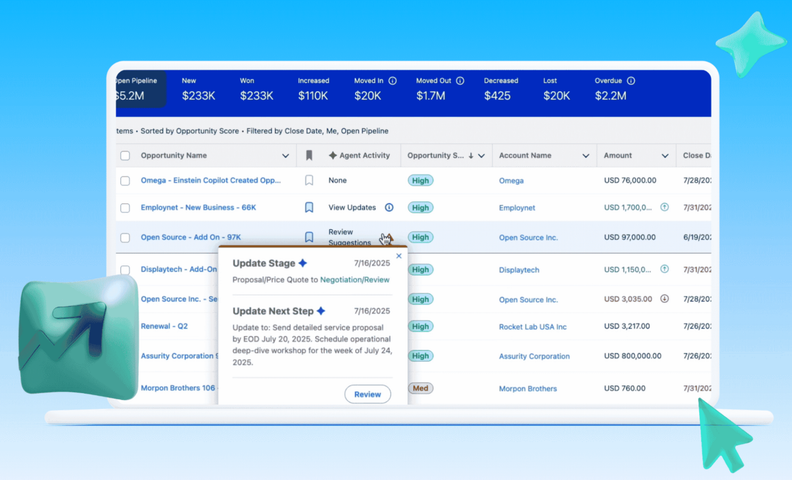Screen dimensions: 792x480
Task: Open the Account Name column dropdown
Action: click(x=585, y=156)
